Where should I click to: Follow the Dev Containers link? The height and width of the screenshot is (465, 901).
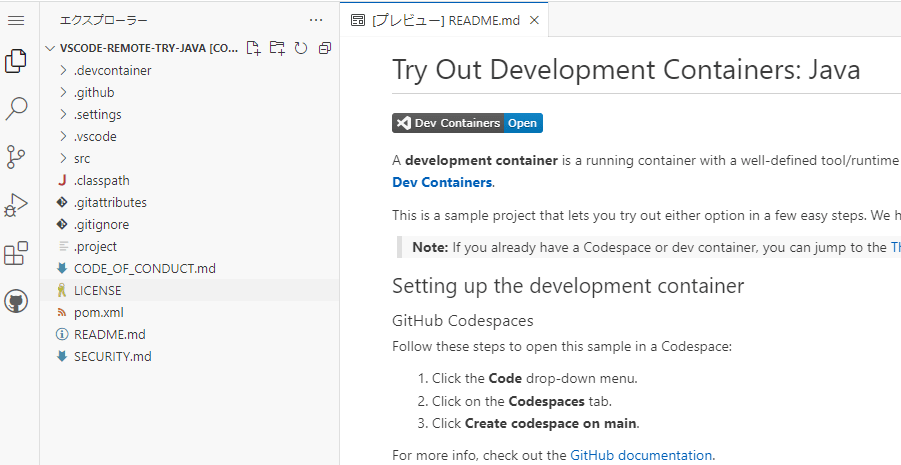click(442, 183)
